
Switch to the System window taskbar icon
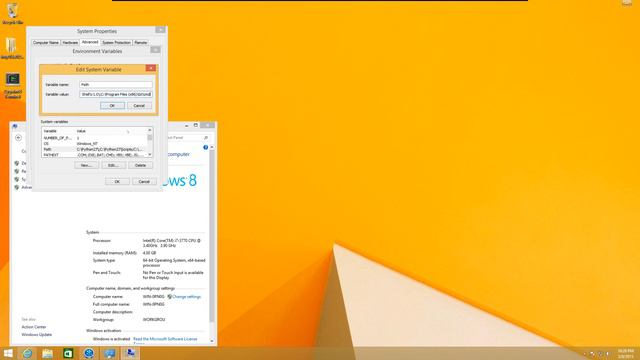[109, 353]
